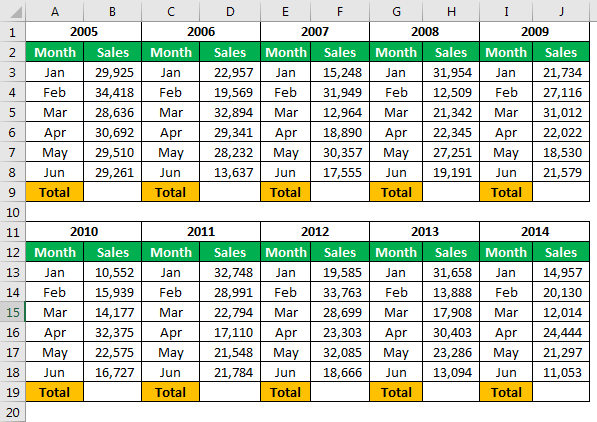597x422 pixels.
Task: Click empty total cell B19 for 2010
Action: [112, 392]
